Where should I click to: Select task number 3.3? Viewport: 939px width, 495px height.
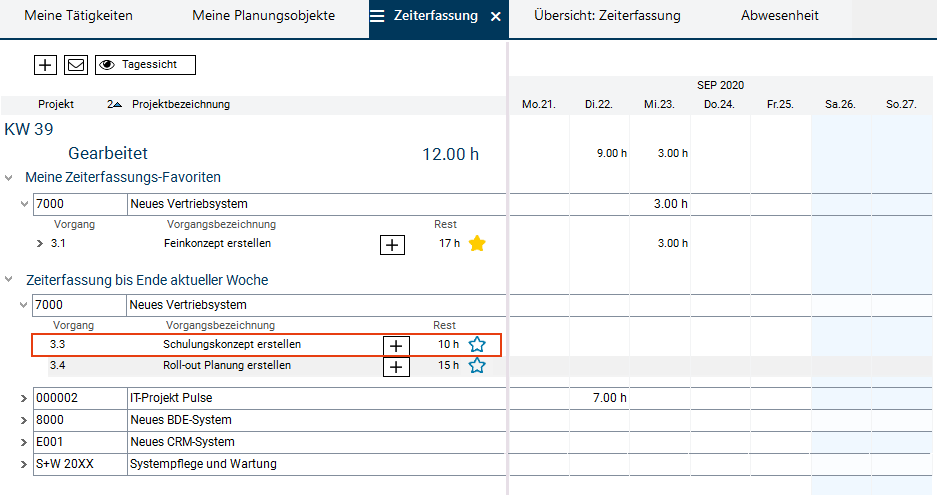pos(57,344)
